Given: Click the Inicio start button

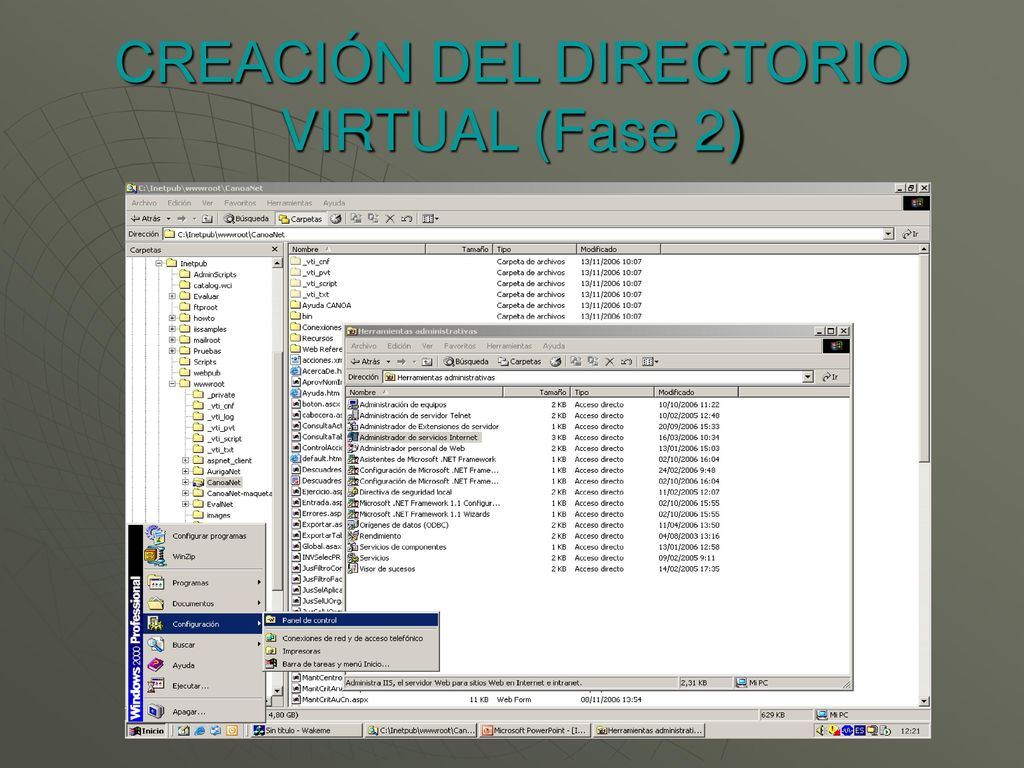Looking at the screenshot, I should [147, 731].
